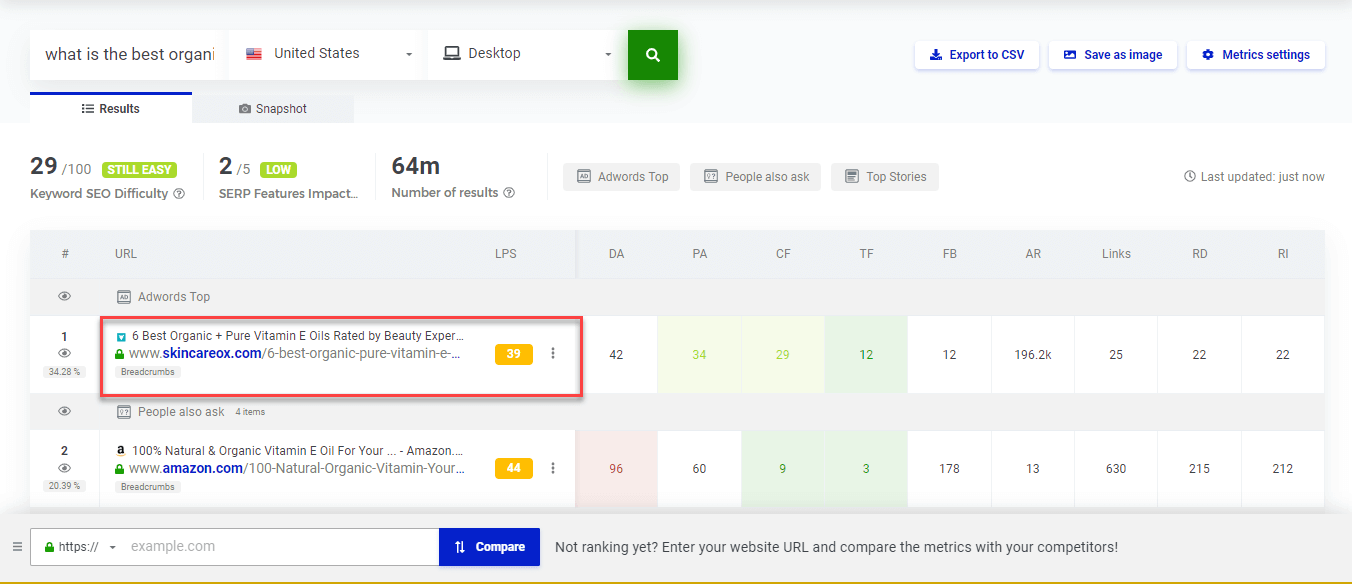This screenshot has height=584, width=1352.
Task: Open the https:// protocol dropdown
Action: (80, 547)
